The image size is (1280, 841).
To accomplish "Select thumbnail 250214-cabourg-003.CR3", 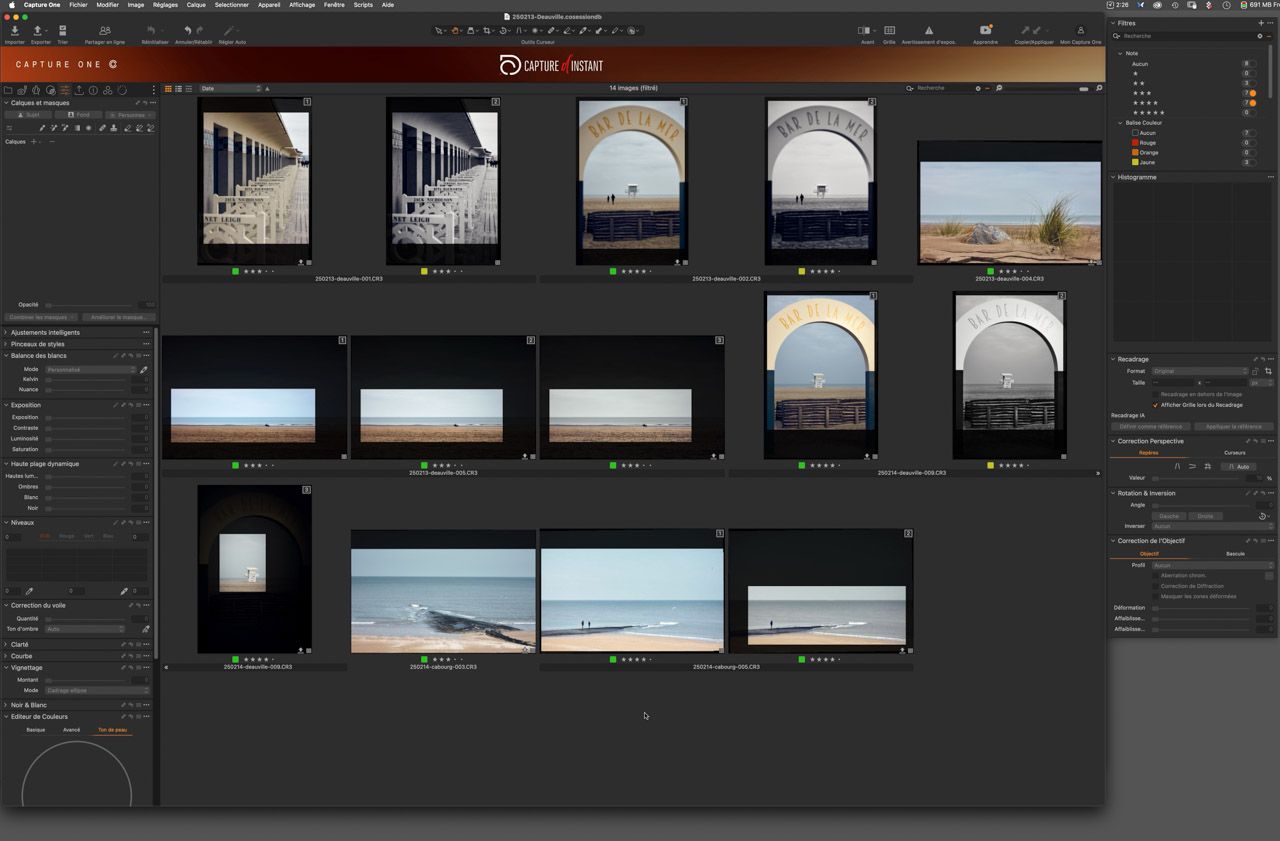I will [x=443, y=591].
